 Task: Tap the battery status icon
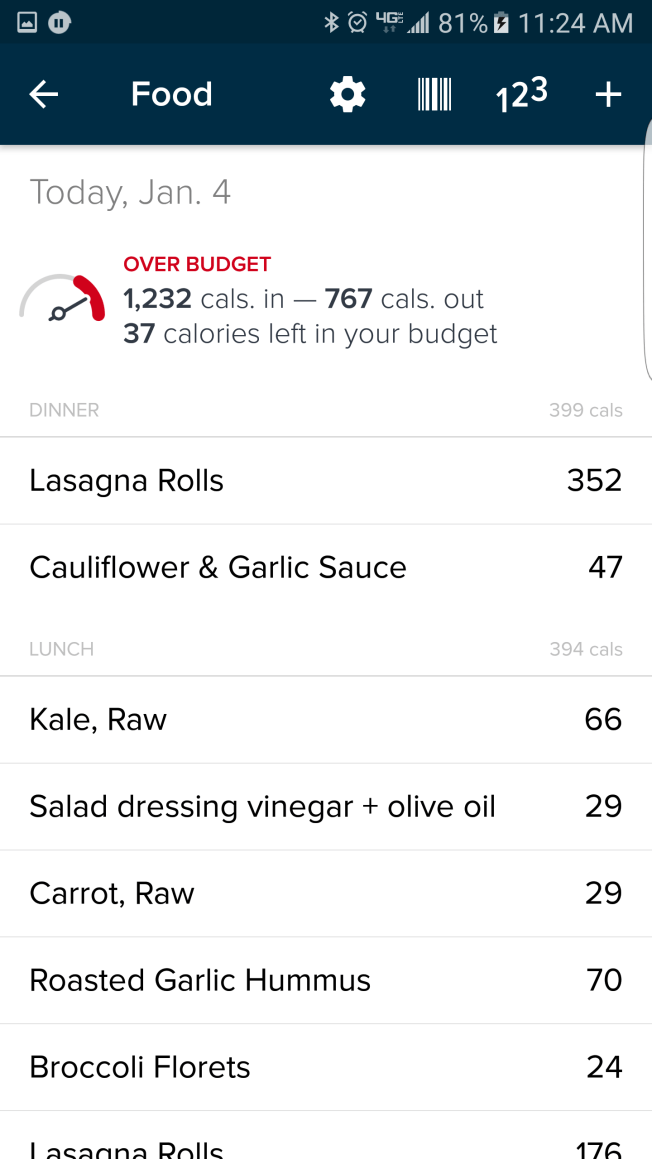[503, 22]
